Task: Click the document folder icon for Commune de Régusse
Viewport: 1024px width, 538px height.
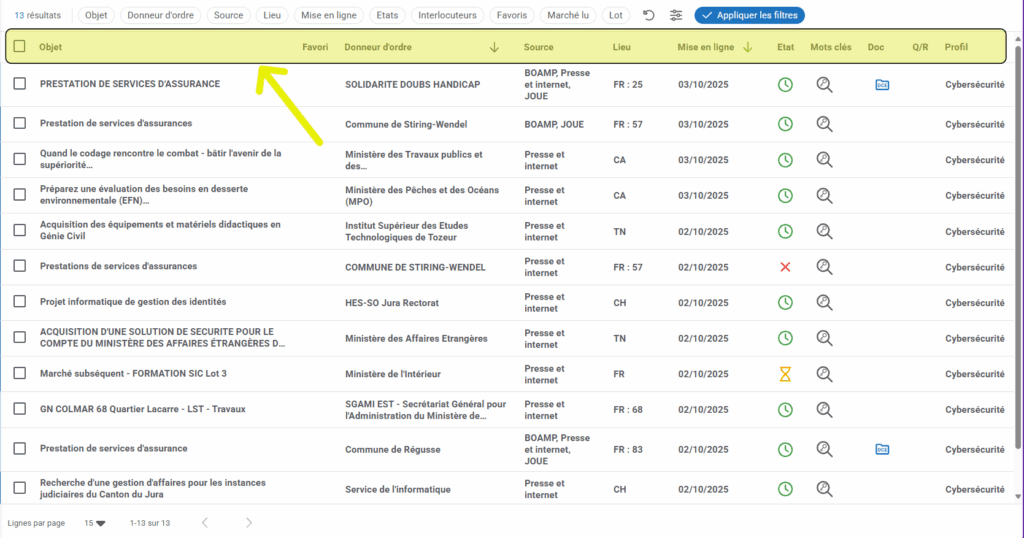Action: click(882, 449)
